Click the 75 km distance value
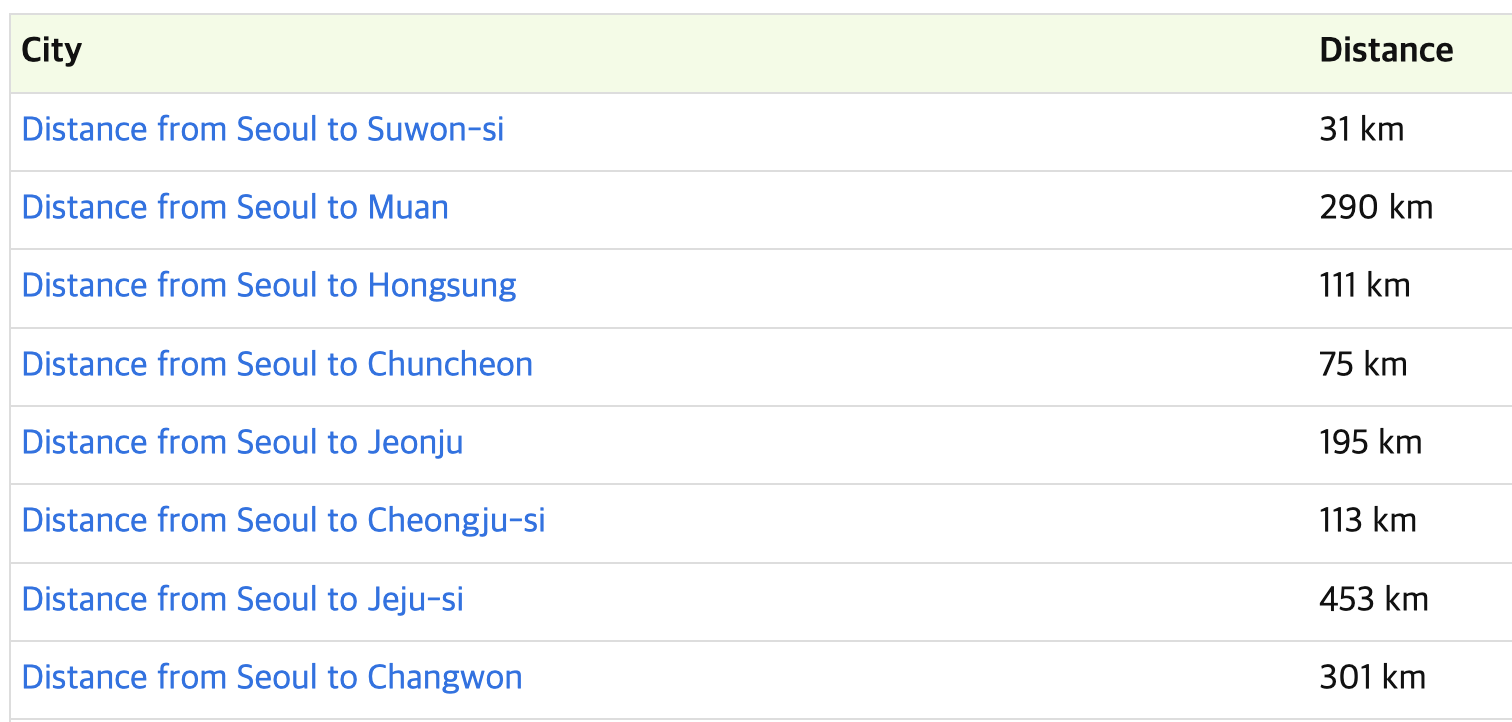The image size is (1512, 722). click(1363, 364)
